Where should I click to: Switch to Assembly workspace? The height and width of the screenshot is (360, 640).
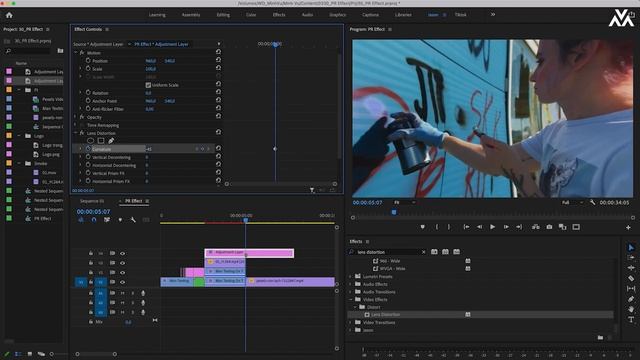[191, 15]
